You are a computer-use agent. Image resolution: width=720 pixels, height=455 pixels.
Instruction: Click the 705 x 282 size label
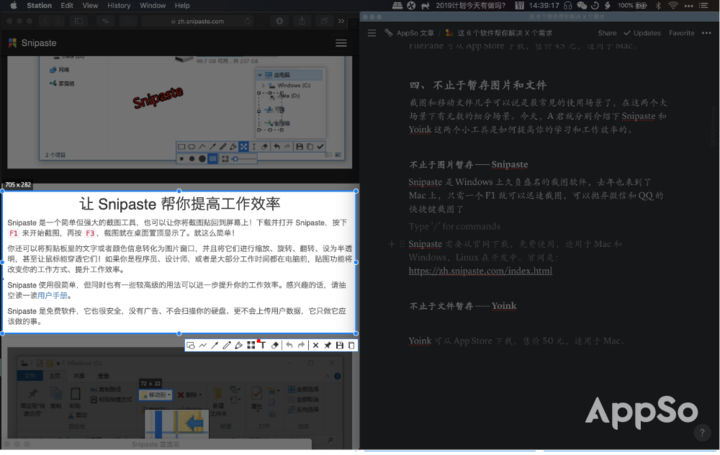(x=18, y=185)
